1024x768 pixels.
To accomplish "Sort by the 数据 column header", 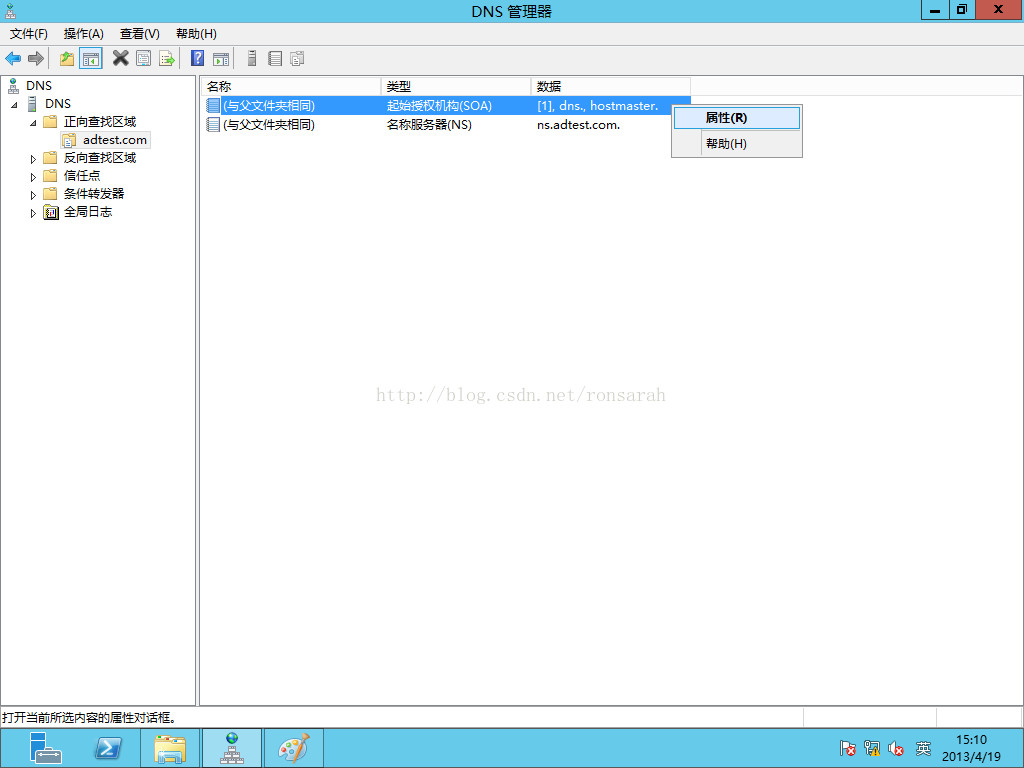I will (611, 86).
